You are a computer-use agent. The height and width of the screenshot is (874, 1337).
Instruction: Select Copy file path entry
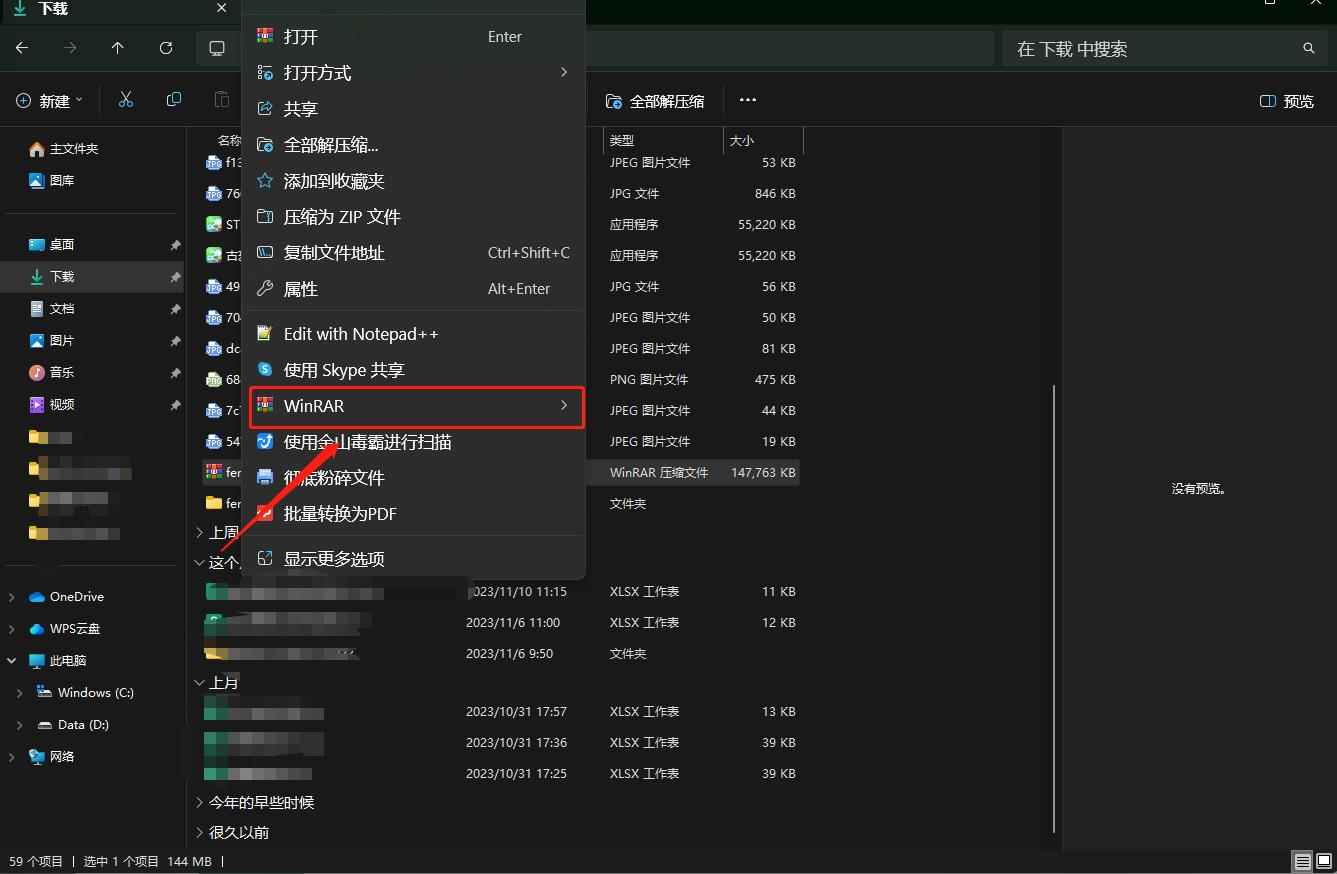click(413, 253)
